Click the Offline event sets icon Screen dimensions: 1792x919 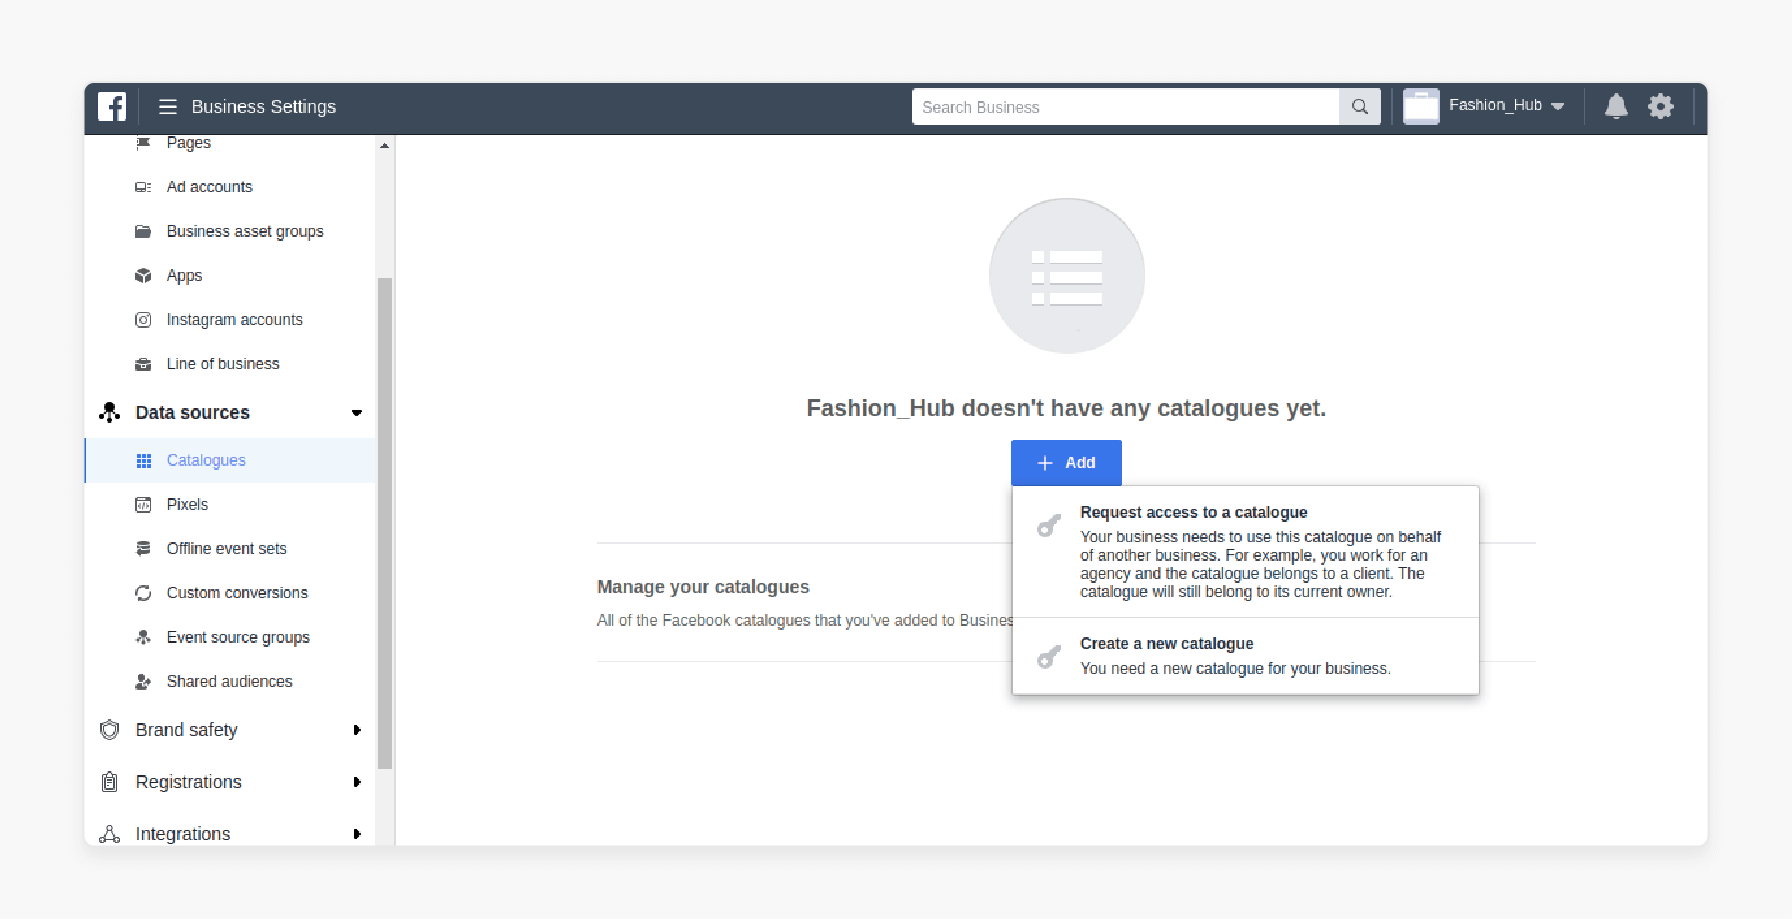[x=143, y=548]
